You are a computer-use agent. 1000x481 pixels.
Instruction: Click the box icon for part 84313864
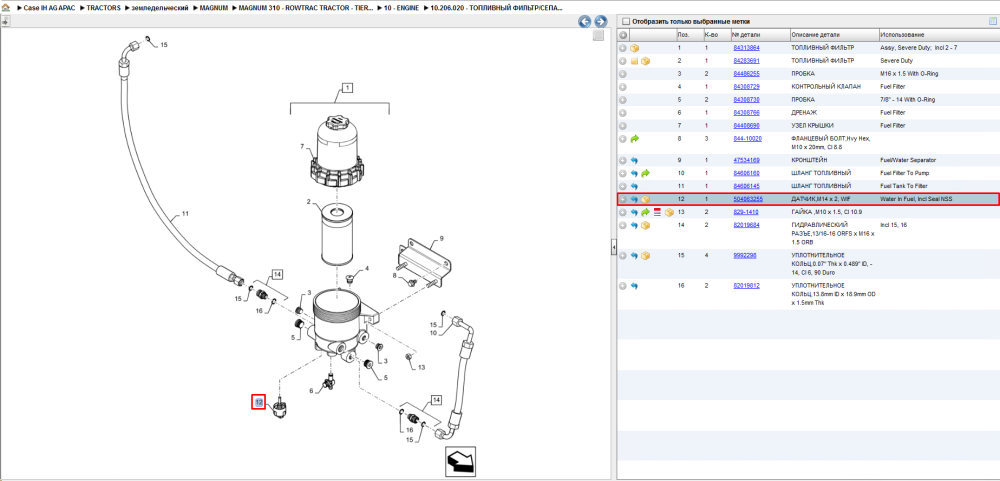coord(635,48)
